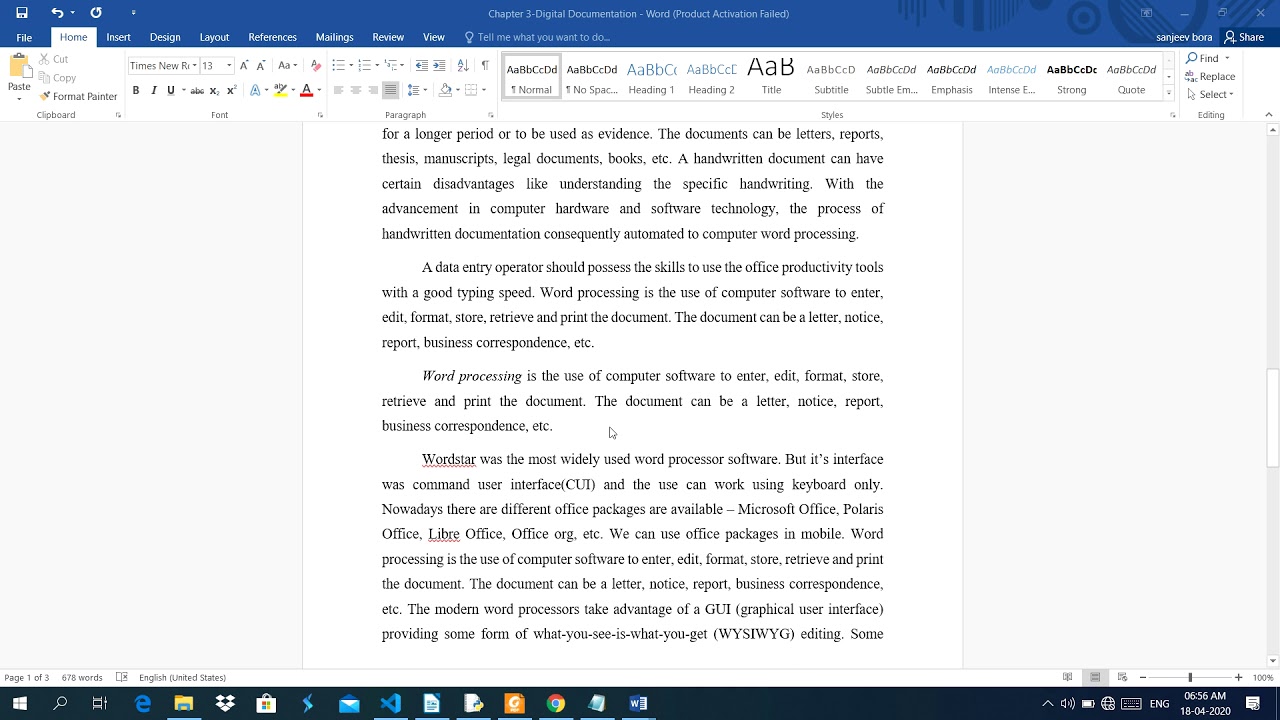
Task: Open the Select dropdown in the Editing group
Action: point(1210,94)
